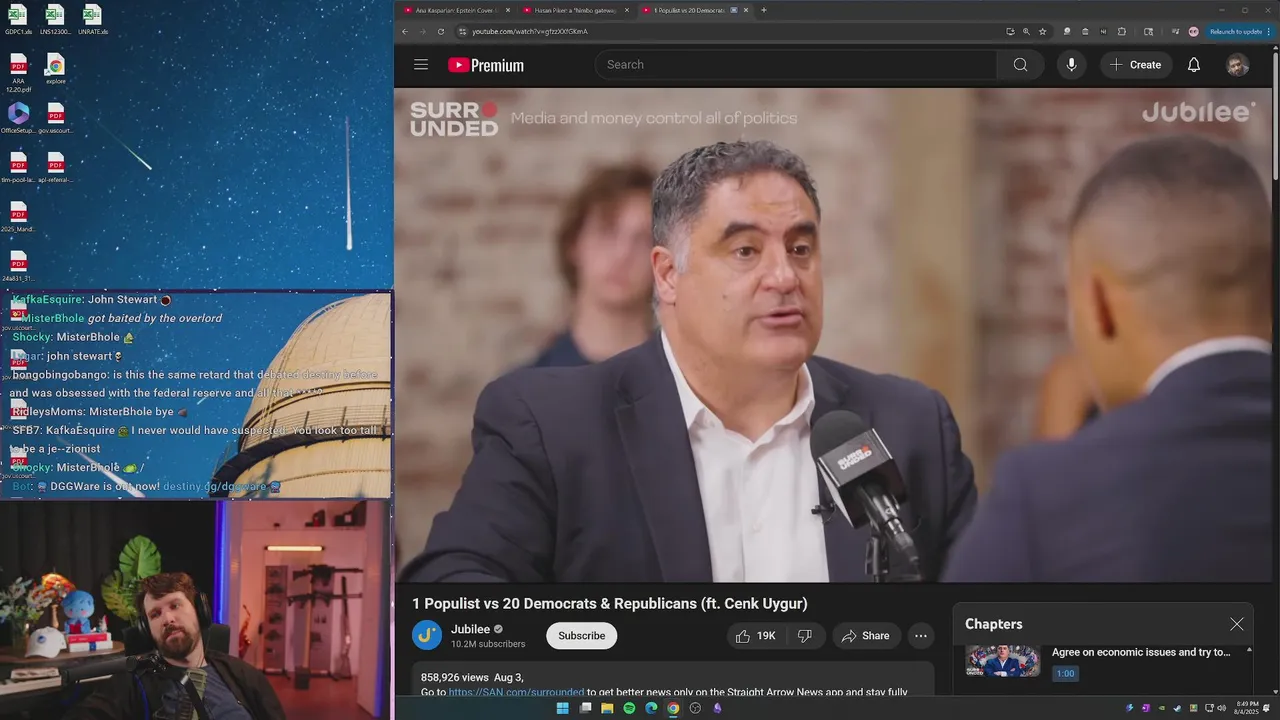Subscribe to the Jubilee channel
The image size is (1280, 720).
(x=581, y=636)
